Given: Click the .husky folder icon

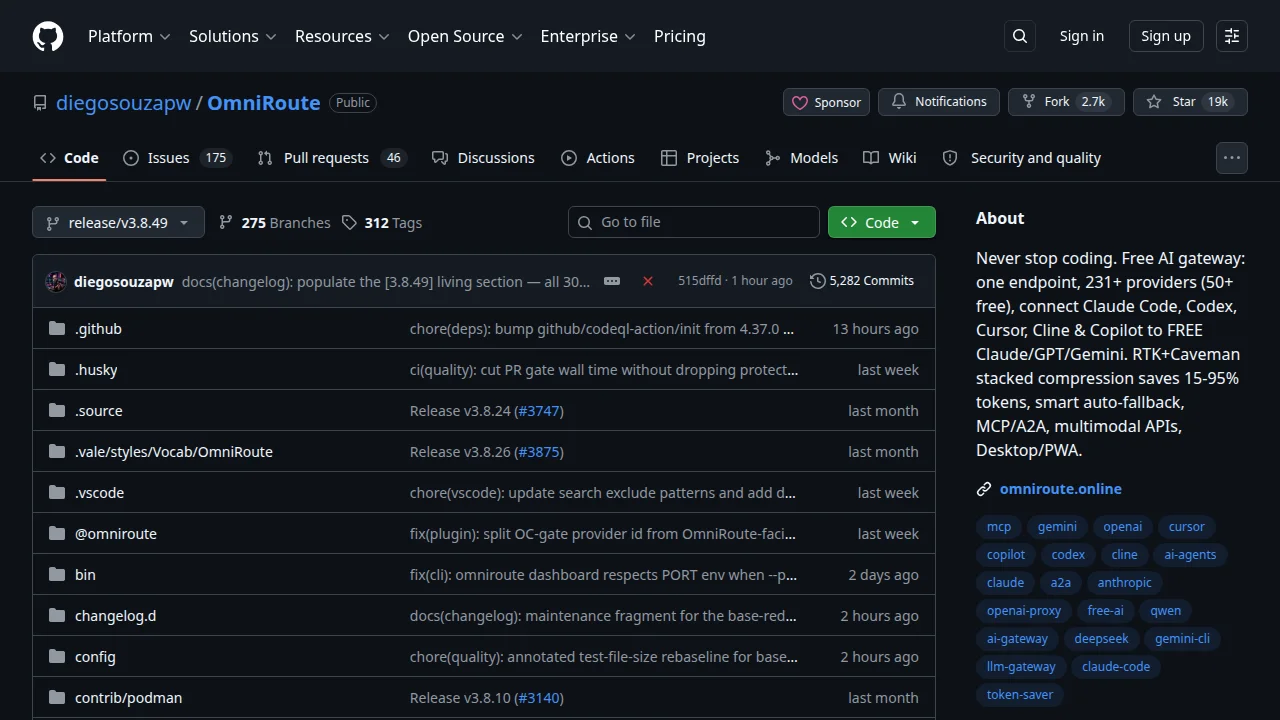Looking at the screenshot, I should pyautogui.click(x=57, y=370).
